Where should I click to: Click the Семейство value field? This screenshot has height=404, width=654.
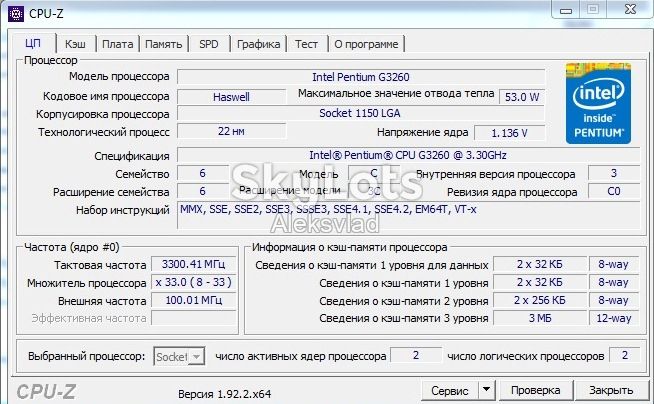click(203, 173)
